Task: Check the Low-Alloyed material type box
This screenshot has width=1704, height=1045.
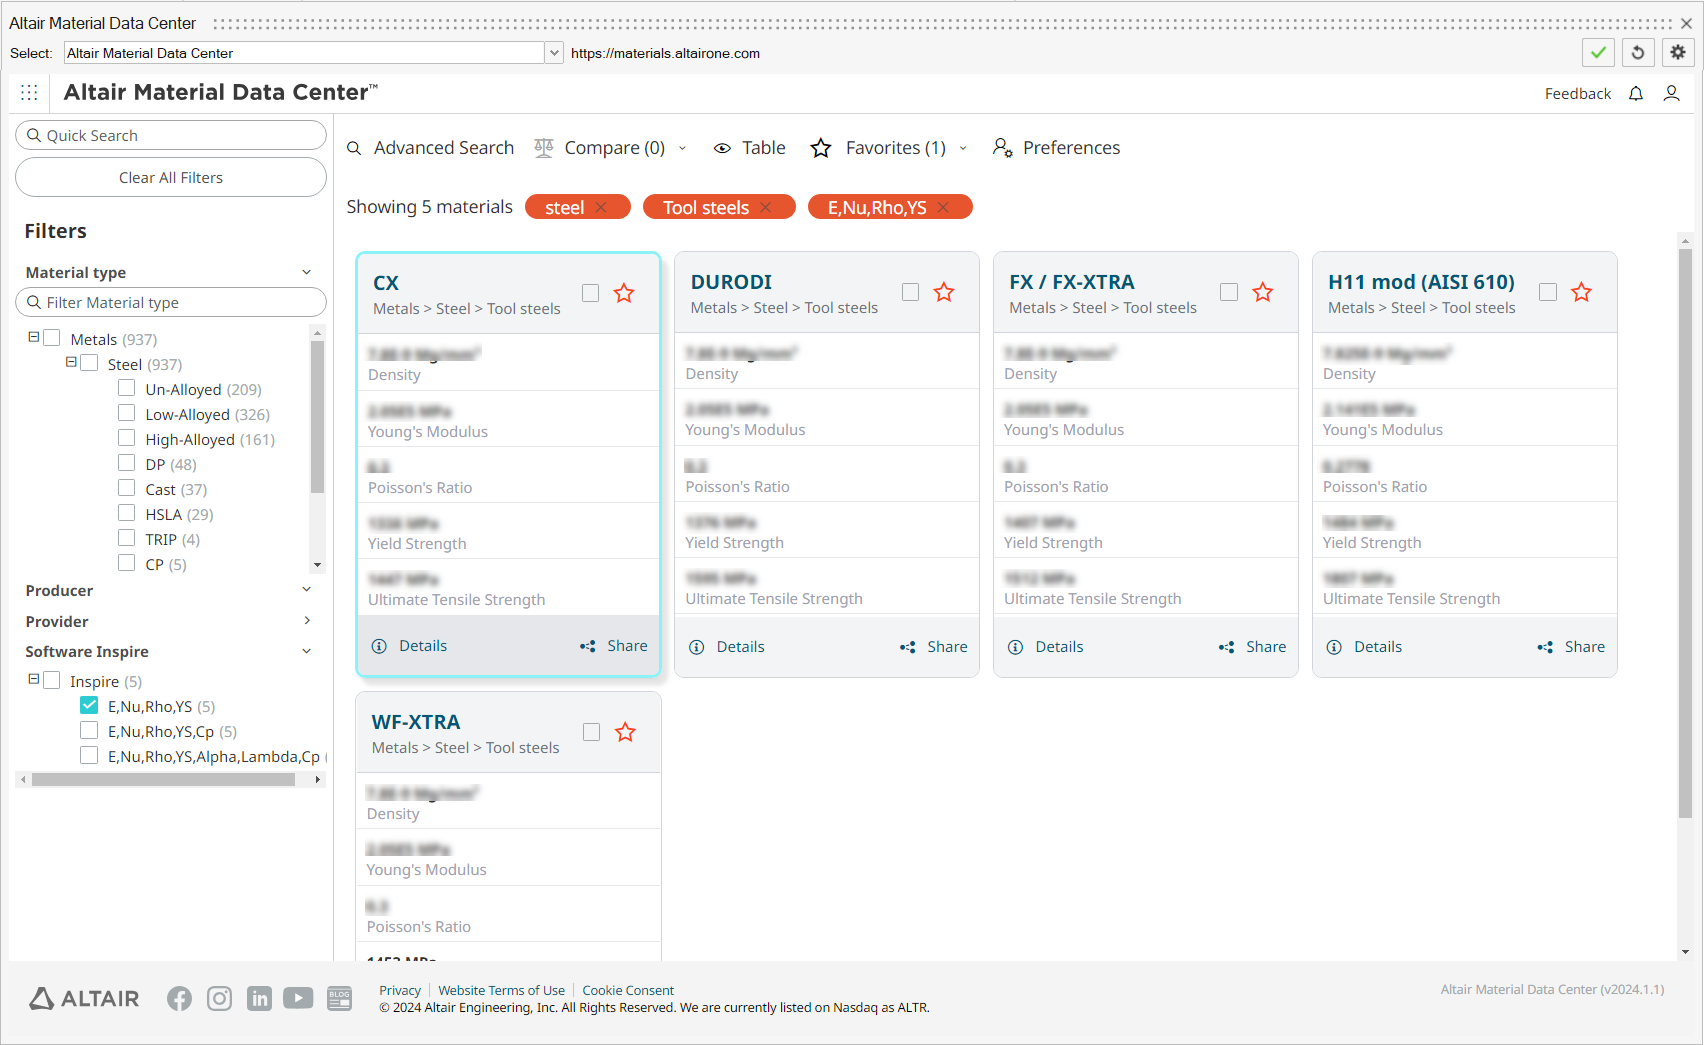Action: (x=127, y=414)
